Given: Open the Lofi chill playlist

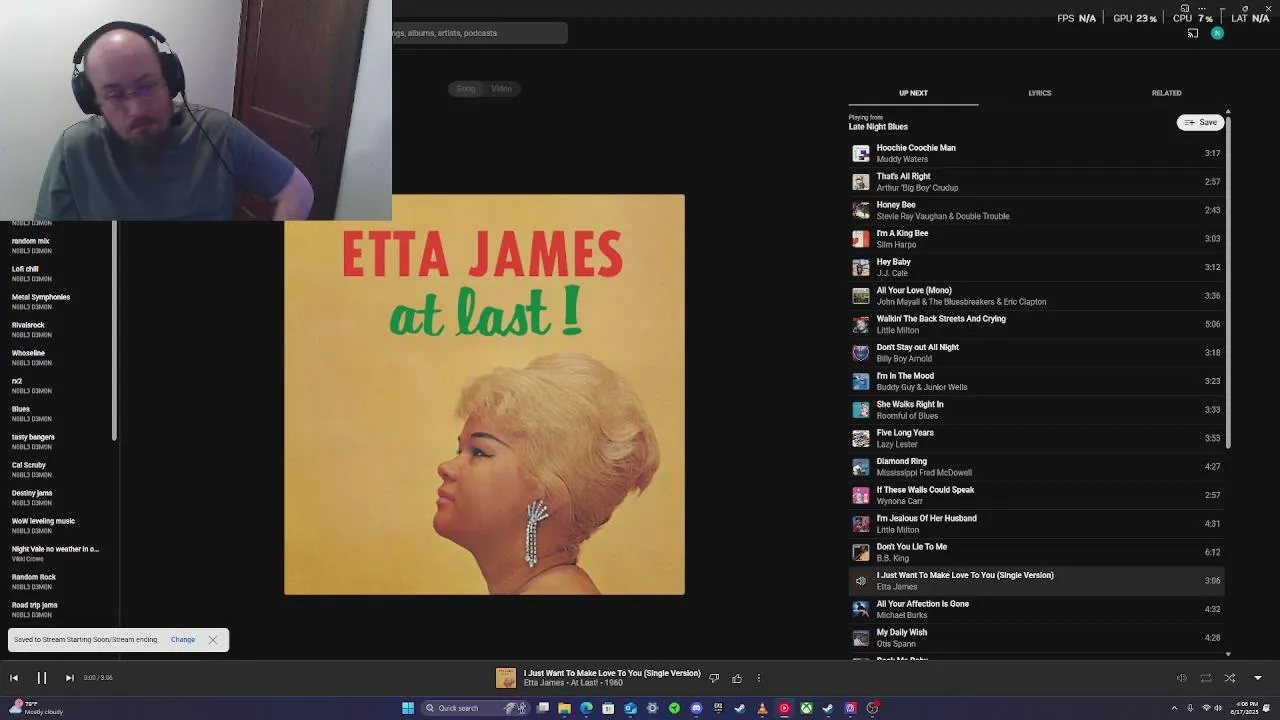Looking at the screenshot, I should pyautogui.click(x=25, y=269).
